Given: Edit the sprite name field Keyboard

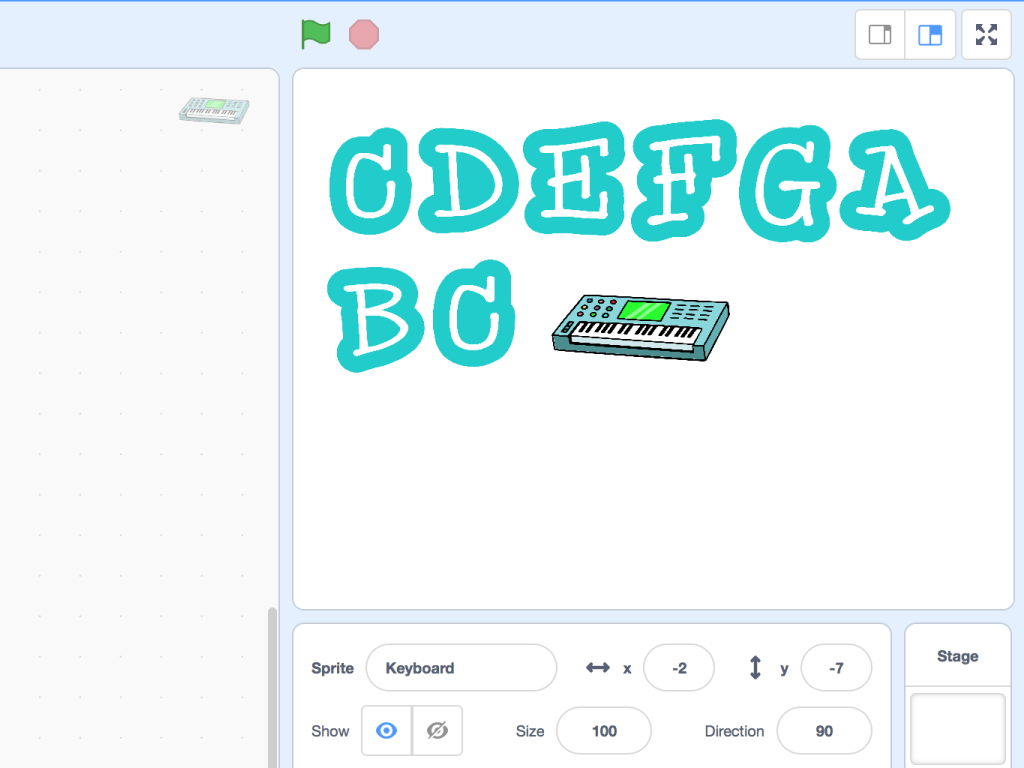Looking at the screenshot, I should click(x=461, y=667).
